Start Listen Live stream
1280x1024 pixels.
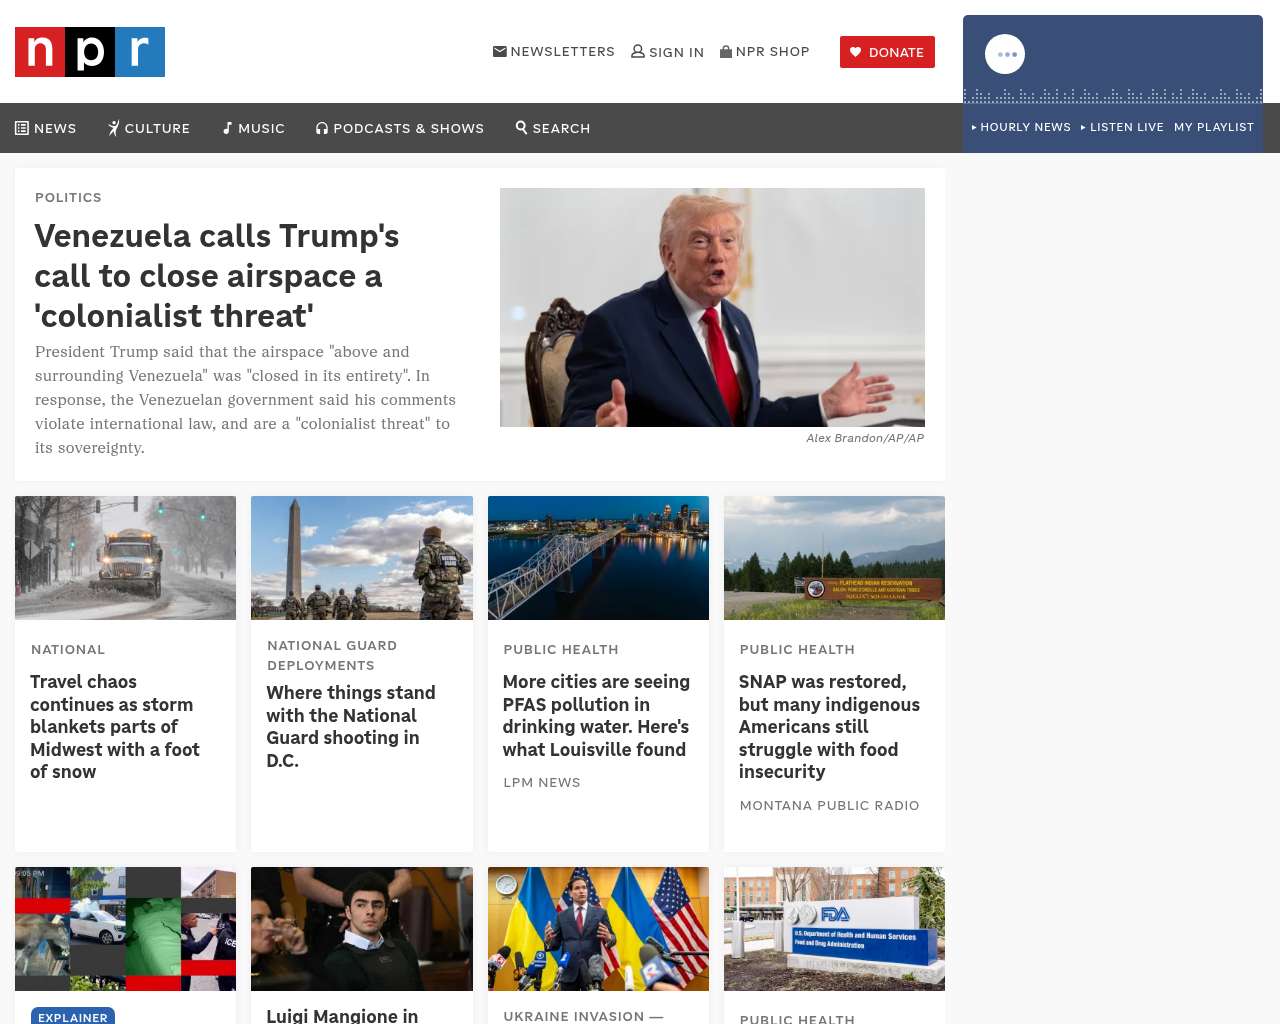pos(1122,127)
